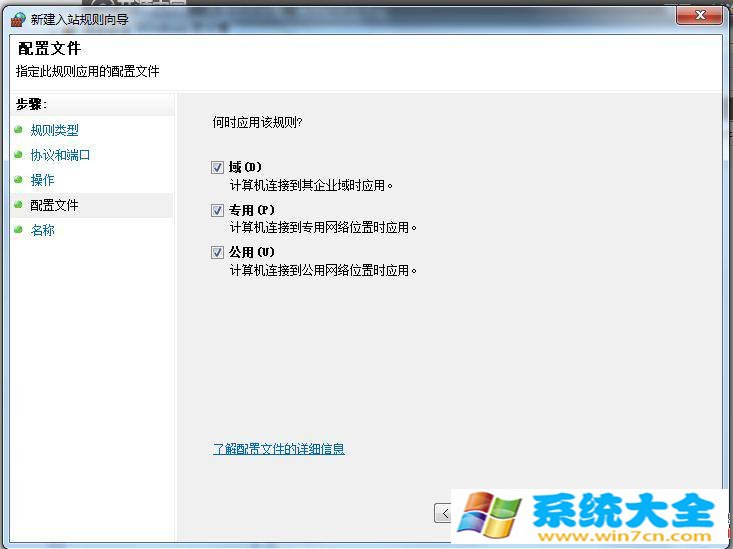Click the description 计算机连接到公用网络位置时应用
Viewport: 733px width, 549px height.
pos(323,270)
